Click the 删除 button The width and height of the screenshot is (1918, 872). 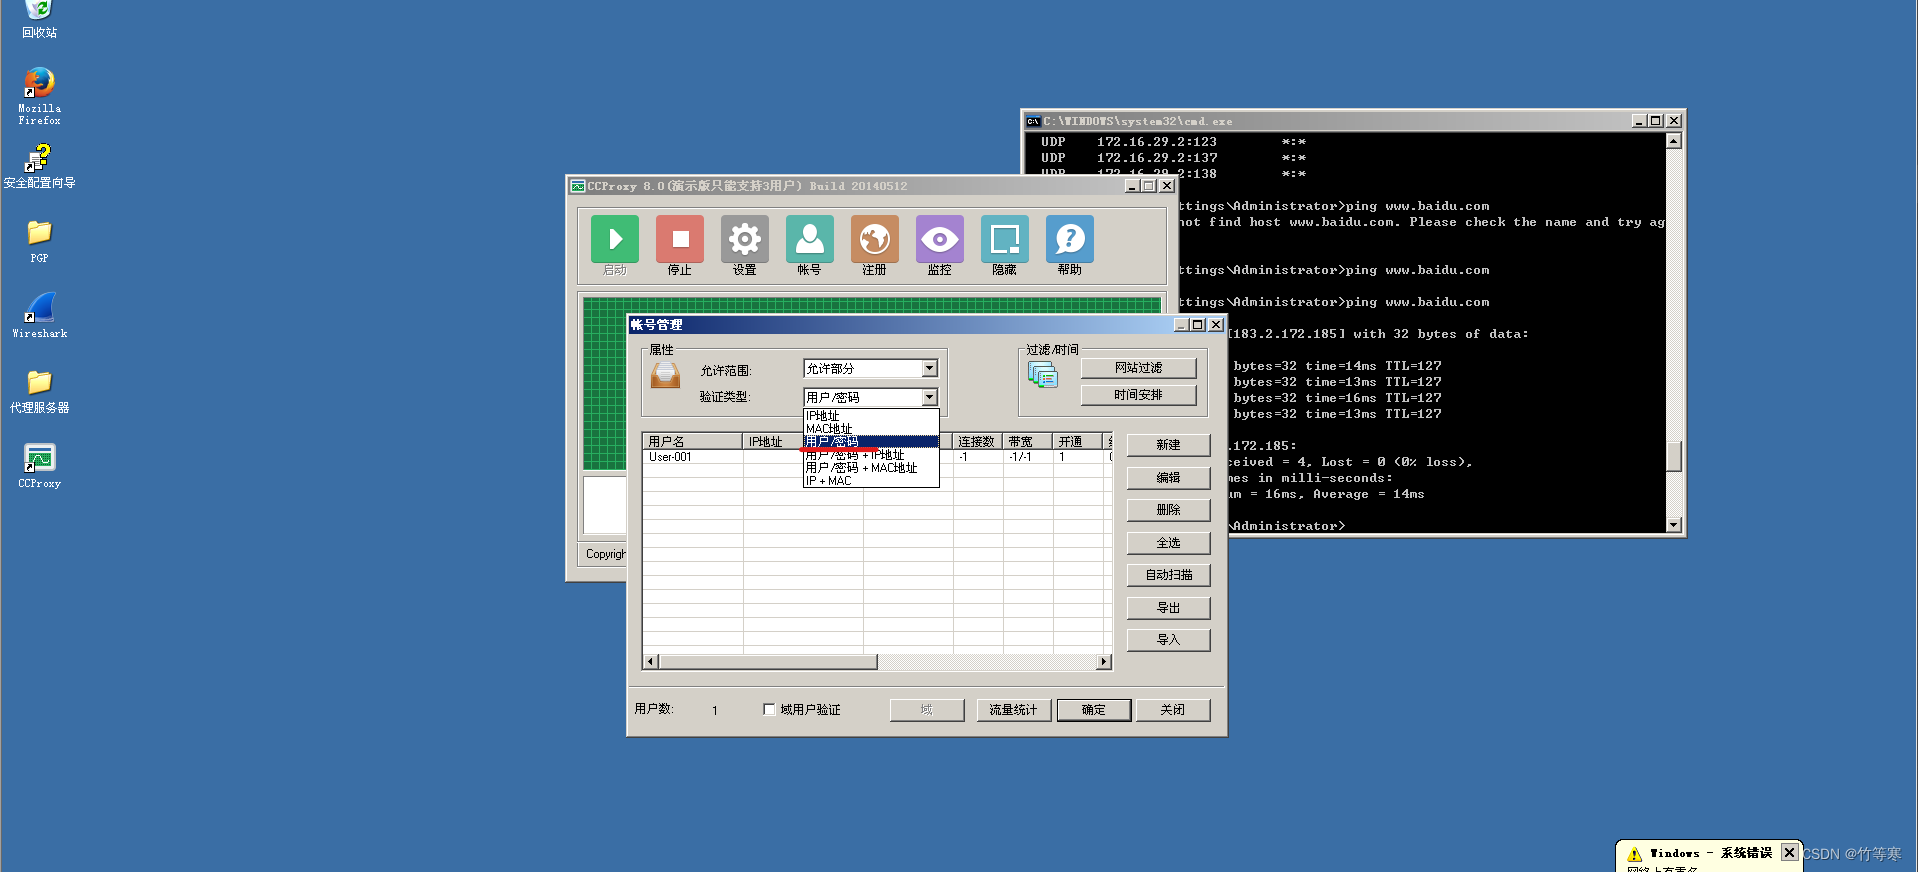(x=1168, y=510)
